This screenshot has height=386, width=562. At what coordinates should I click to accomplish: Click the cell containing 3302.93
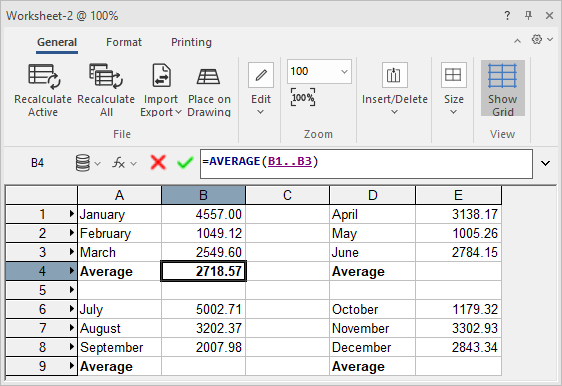(x=458, y=328)
